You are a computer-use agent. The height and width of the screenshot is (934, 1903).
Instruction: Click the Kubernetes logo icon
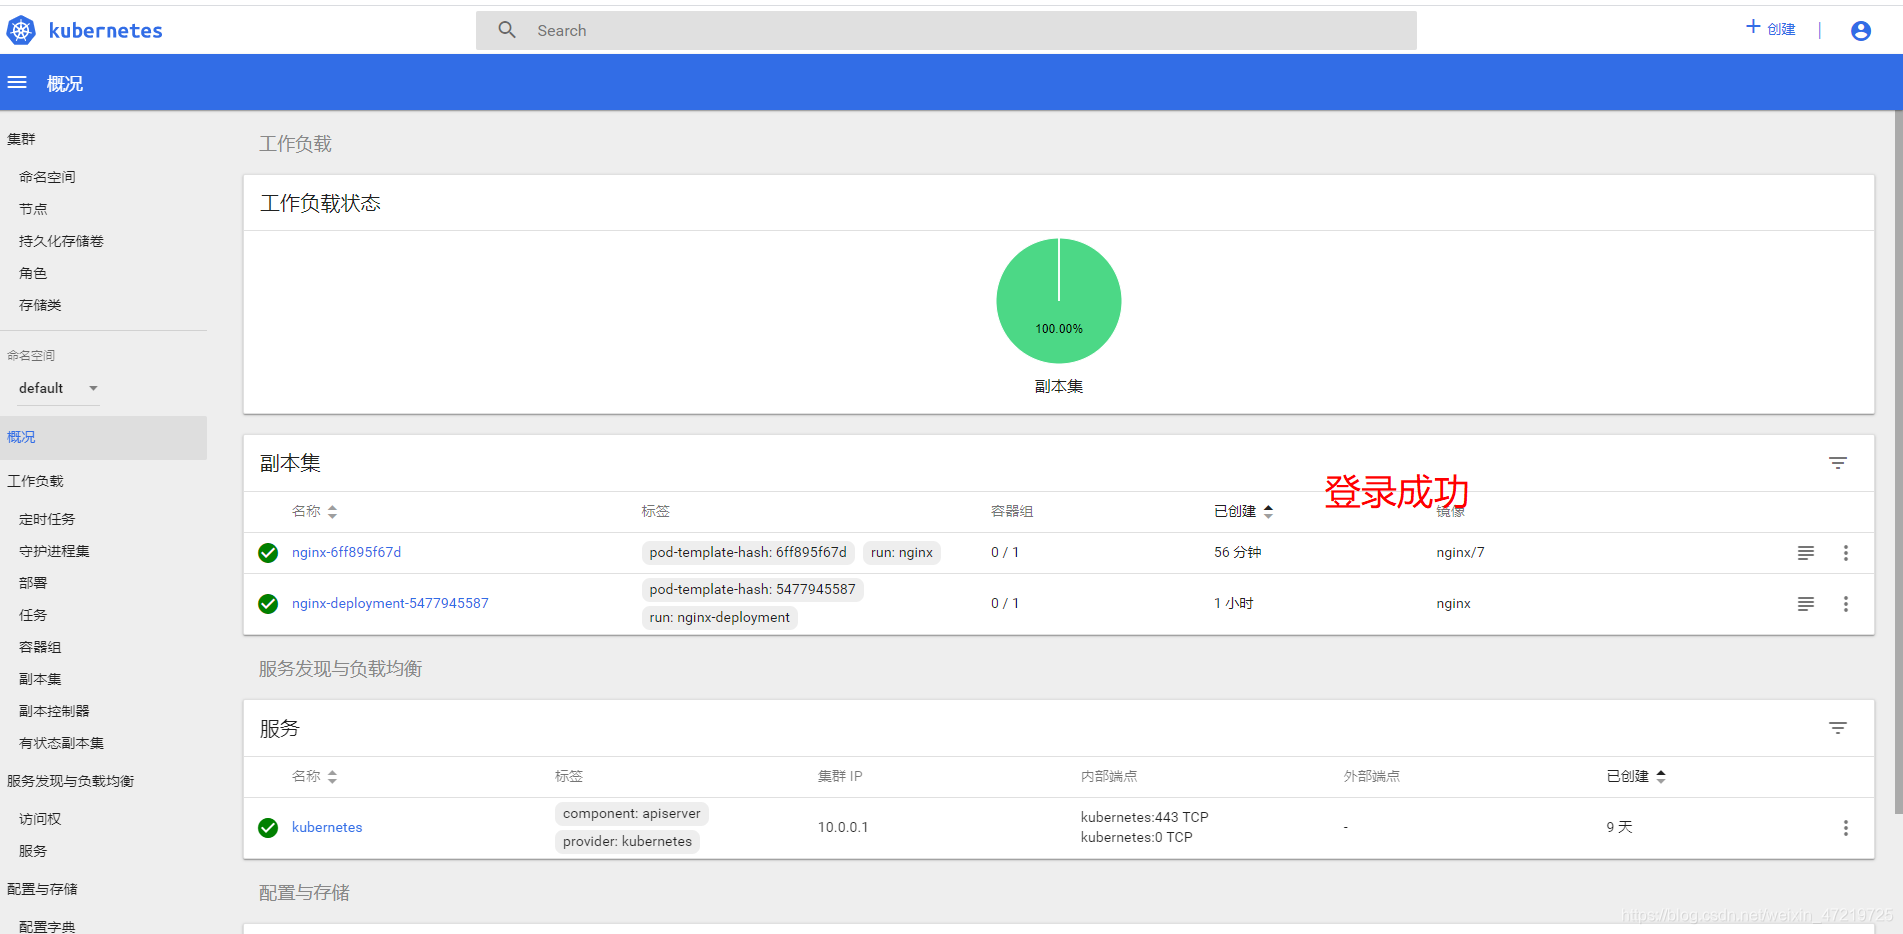click(x=21, y=31)
